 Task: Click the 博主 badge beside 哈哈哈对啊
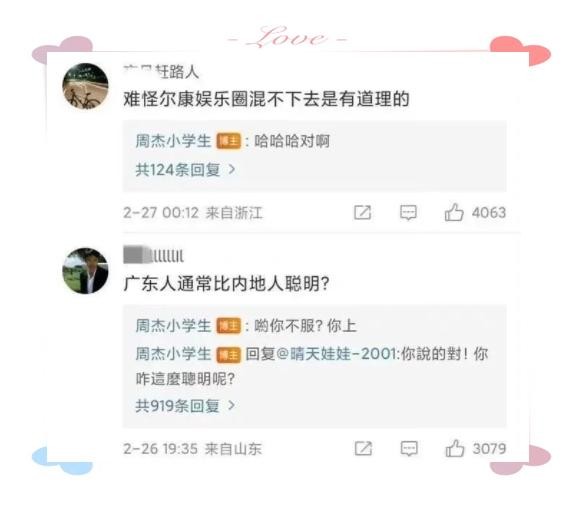228,141
